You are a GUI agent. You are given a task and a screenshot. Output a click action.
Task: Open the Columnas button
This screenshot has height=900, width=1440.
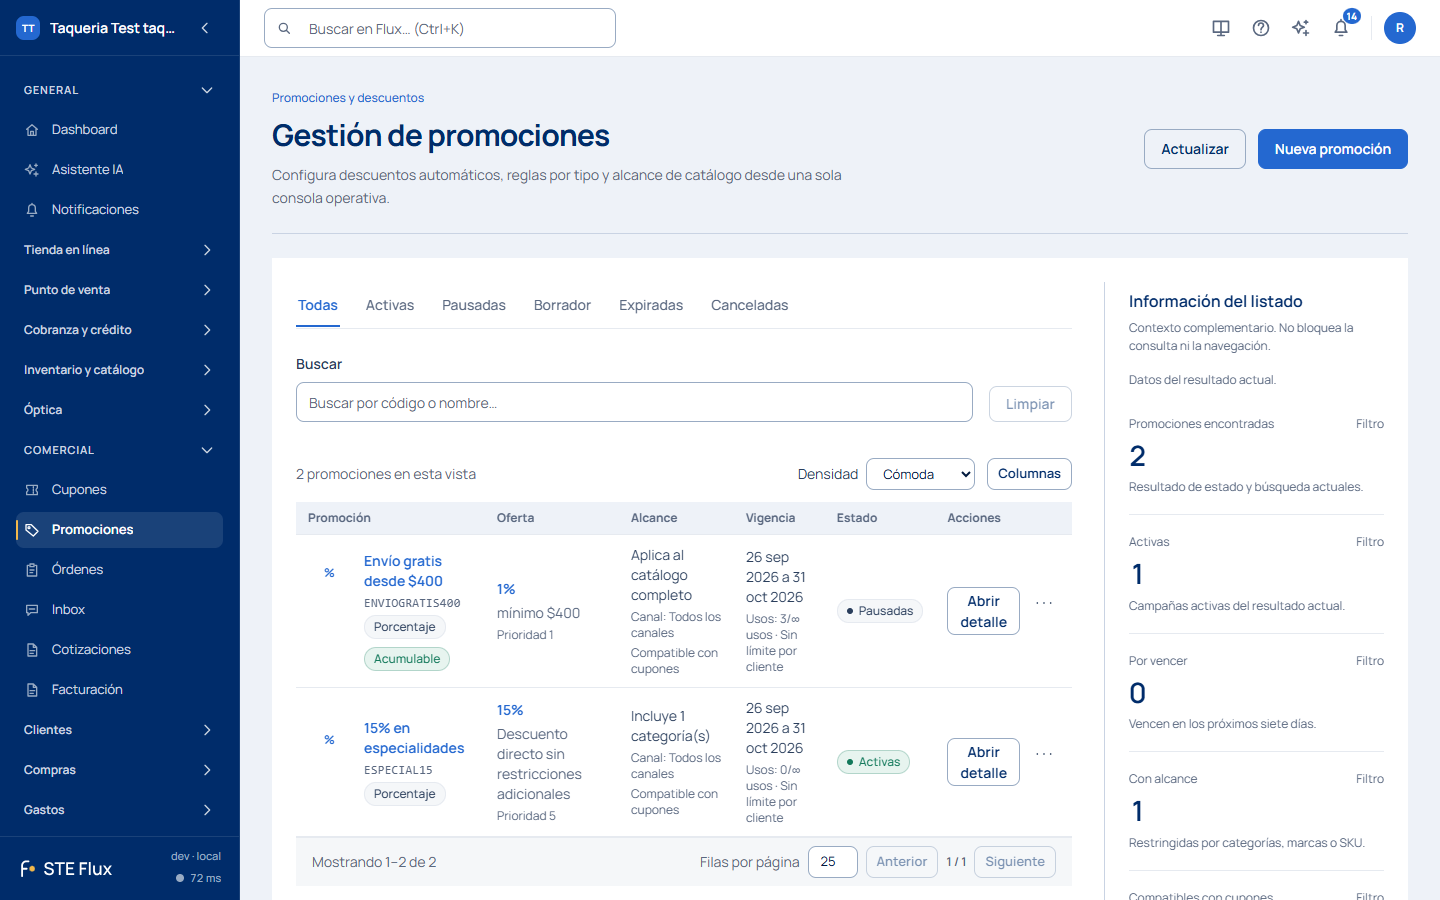point(1029,474)
